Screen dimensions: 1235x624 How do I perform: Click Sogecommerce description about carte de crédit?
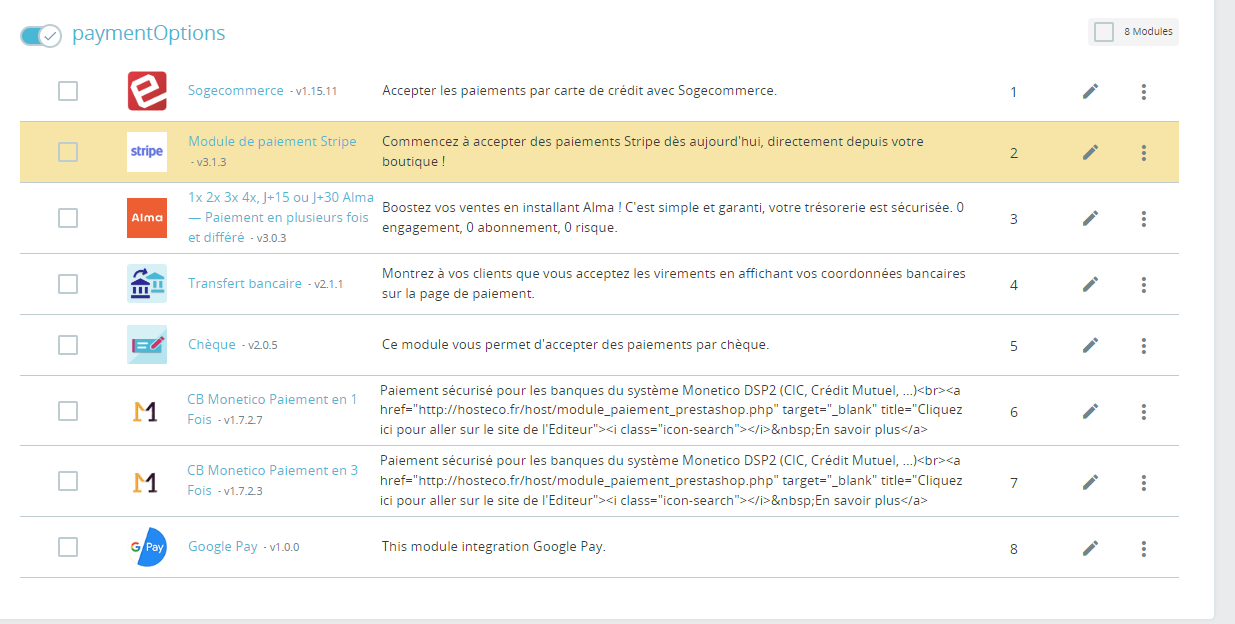click(x=579, y=90)
